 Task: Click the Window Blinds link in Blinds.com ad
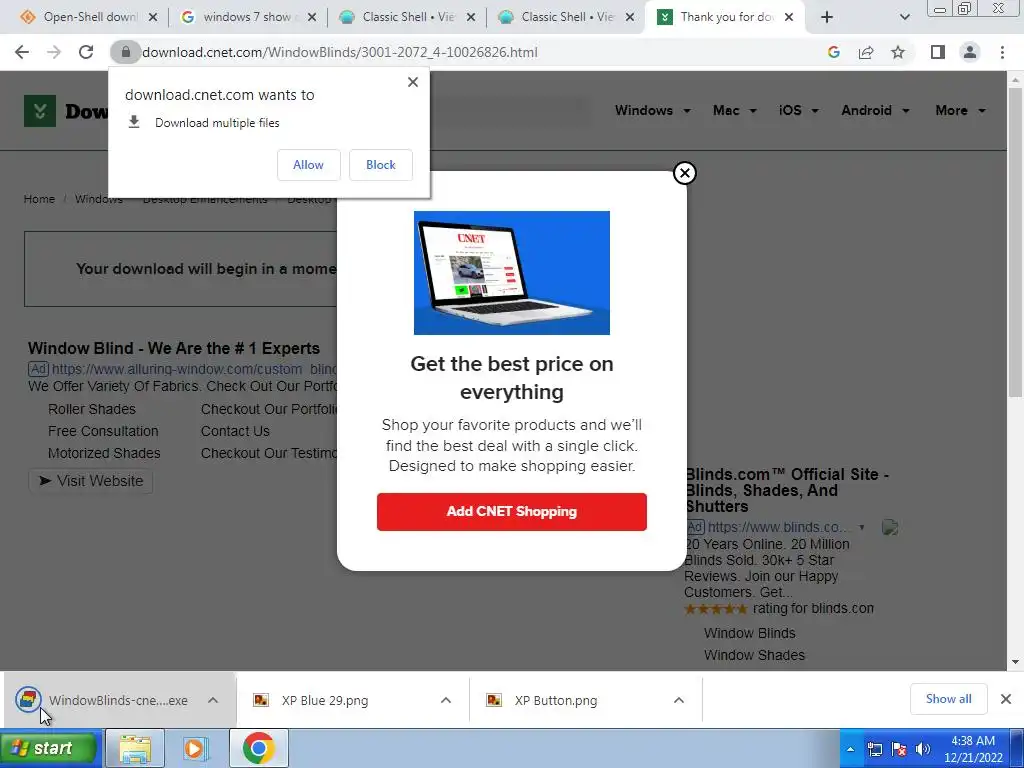point(750,633)
